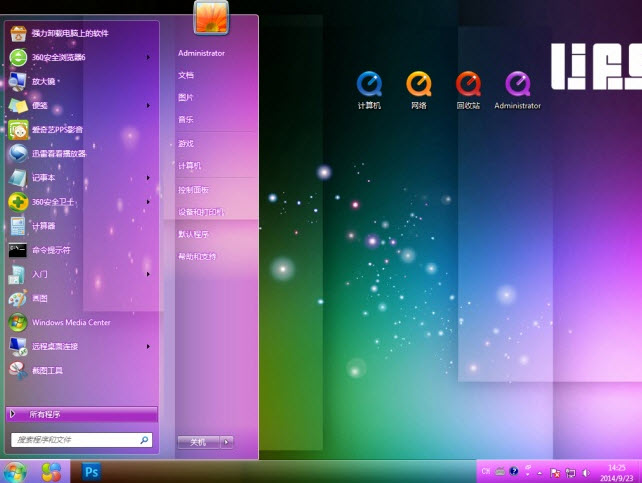Show hidden tray icons arrow
Viewport: 642px width, 483px height.
pos(540,473)
